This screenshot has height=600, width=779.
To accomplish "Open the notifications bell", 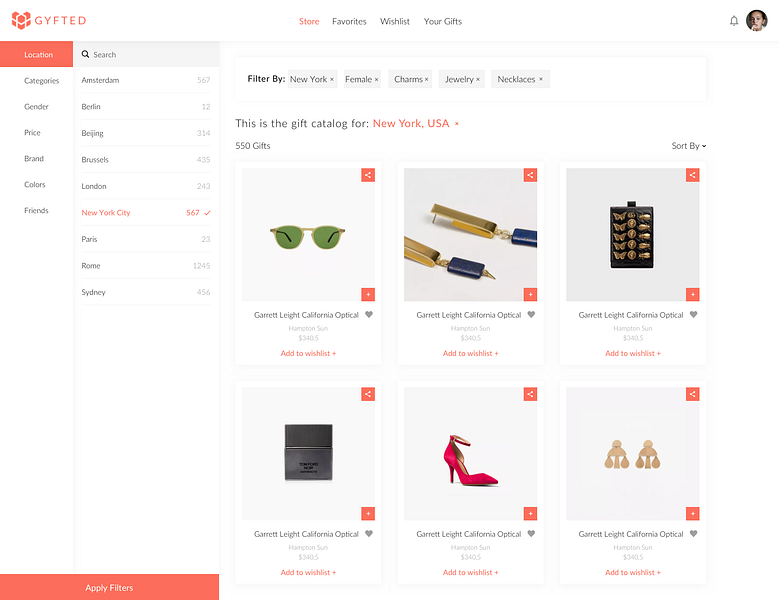I will [734, 21].
